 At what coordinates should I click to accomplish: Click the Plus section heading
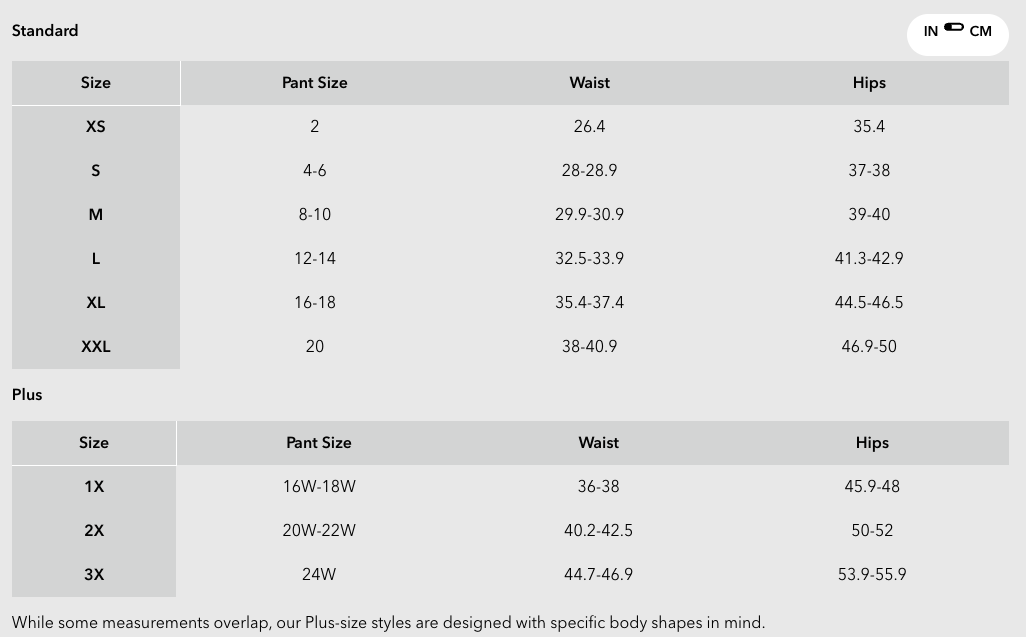(27, 394)
